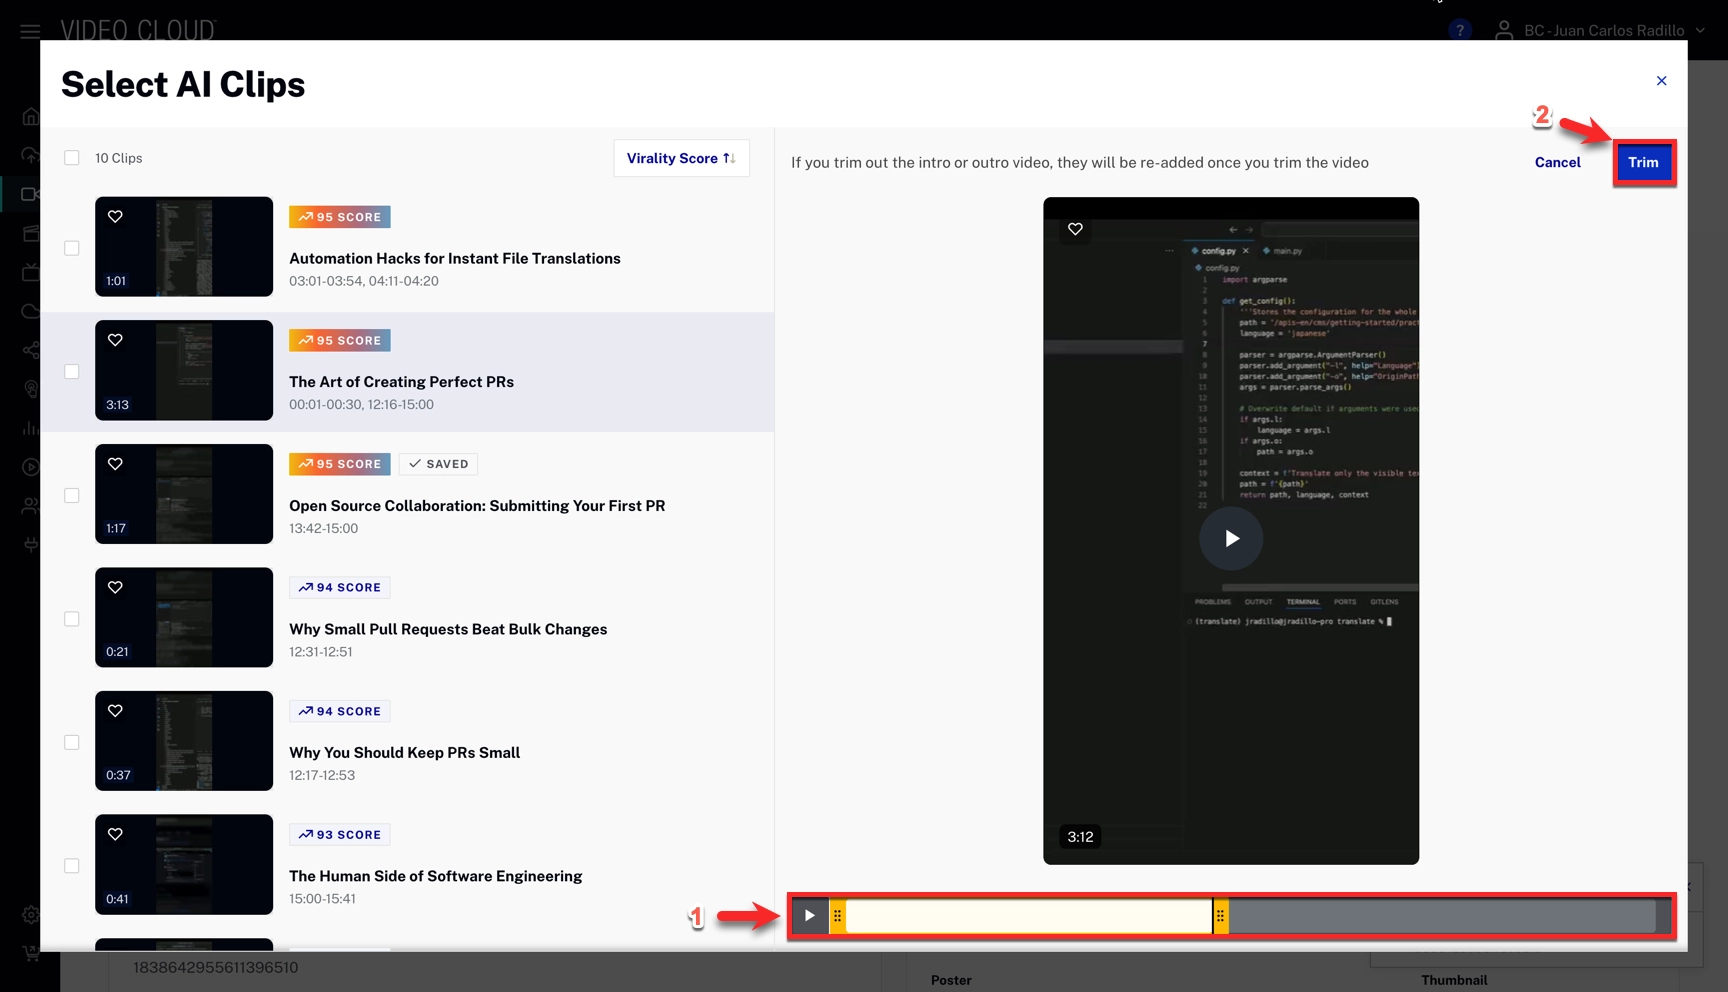Image resolution: width=1728 pixels, height=992 pixels.
Task: Select Open Source Collaboration clip title
Action: (x=476, y=506)
